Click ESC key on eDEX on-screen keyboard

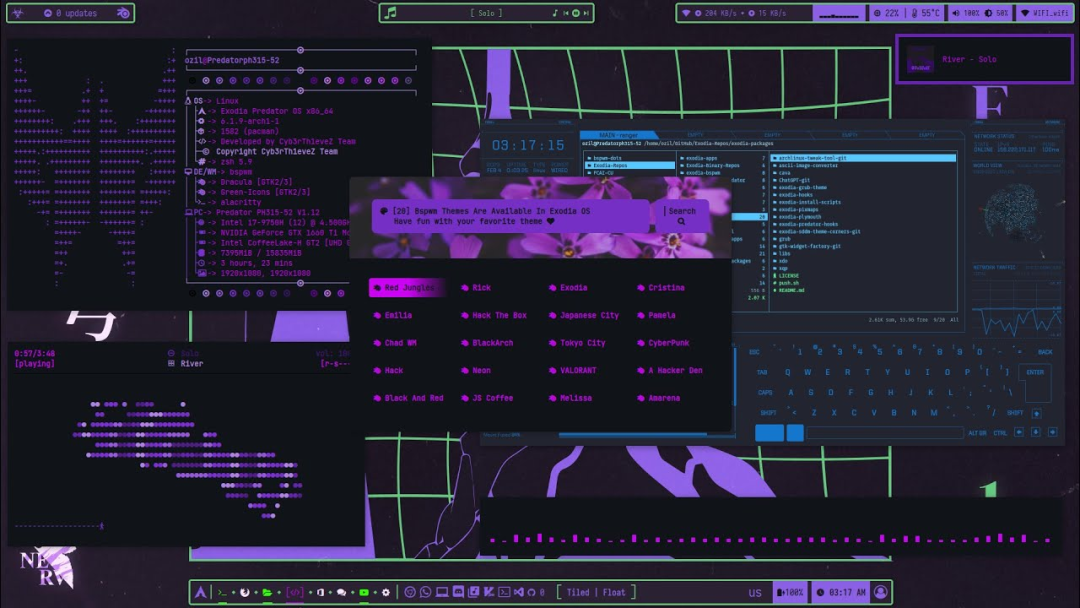point(754,352)
